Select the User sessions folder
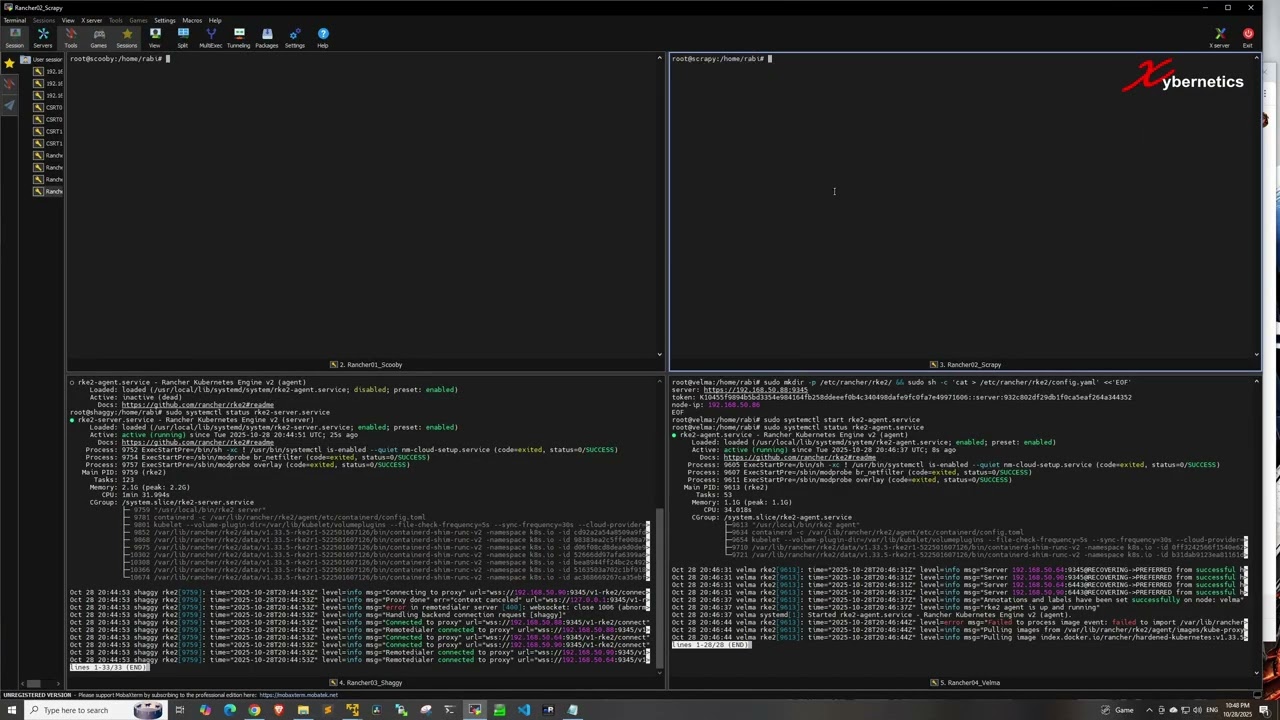Screen dimensions: 1280x720 (42, 59)
